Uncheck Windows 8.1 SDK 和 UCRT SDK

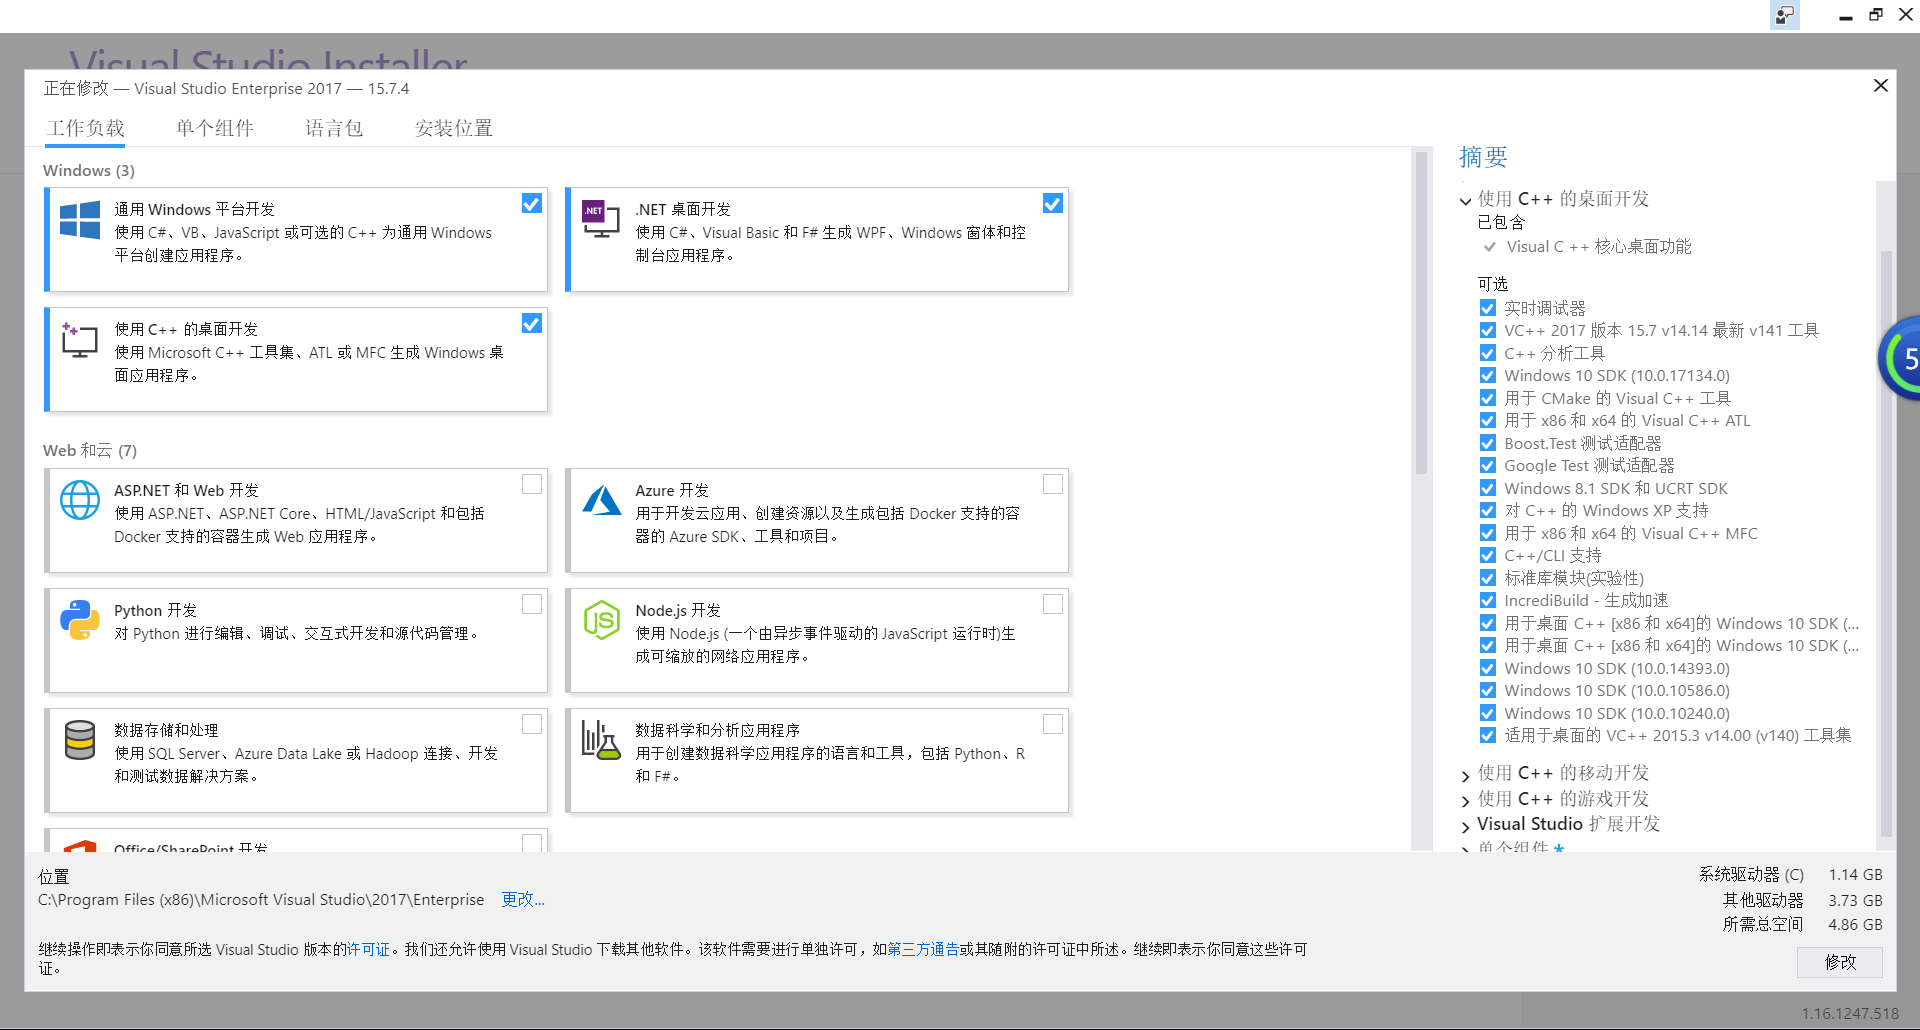pyautogui.click(x=1488, y=488)
